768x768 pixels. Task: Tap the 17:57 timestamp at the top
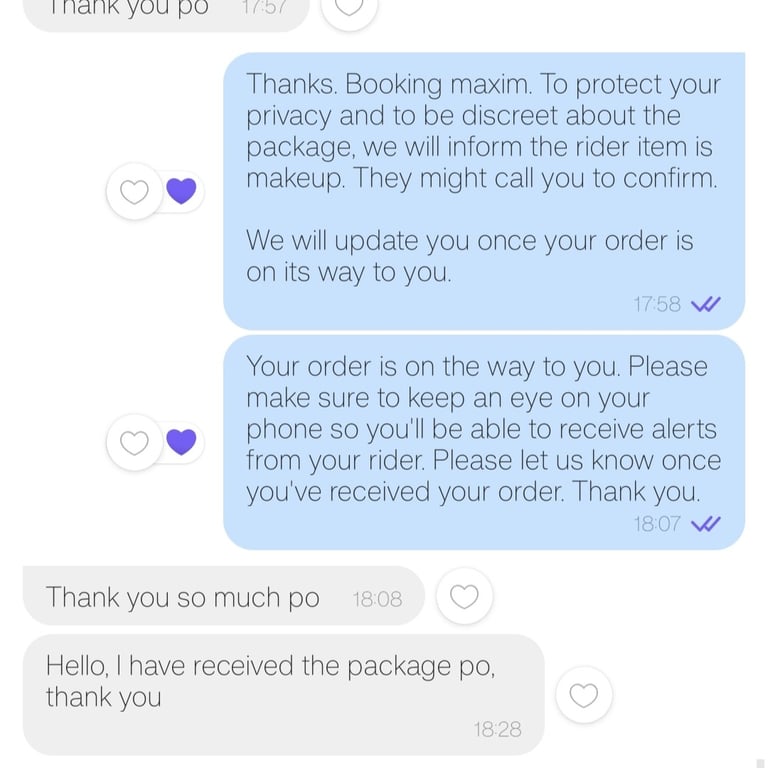click(264, 8)
